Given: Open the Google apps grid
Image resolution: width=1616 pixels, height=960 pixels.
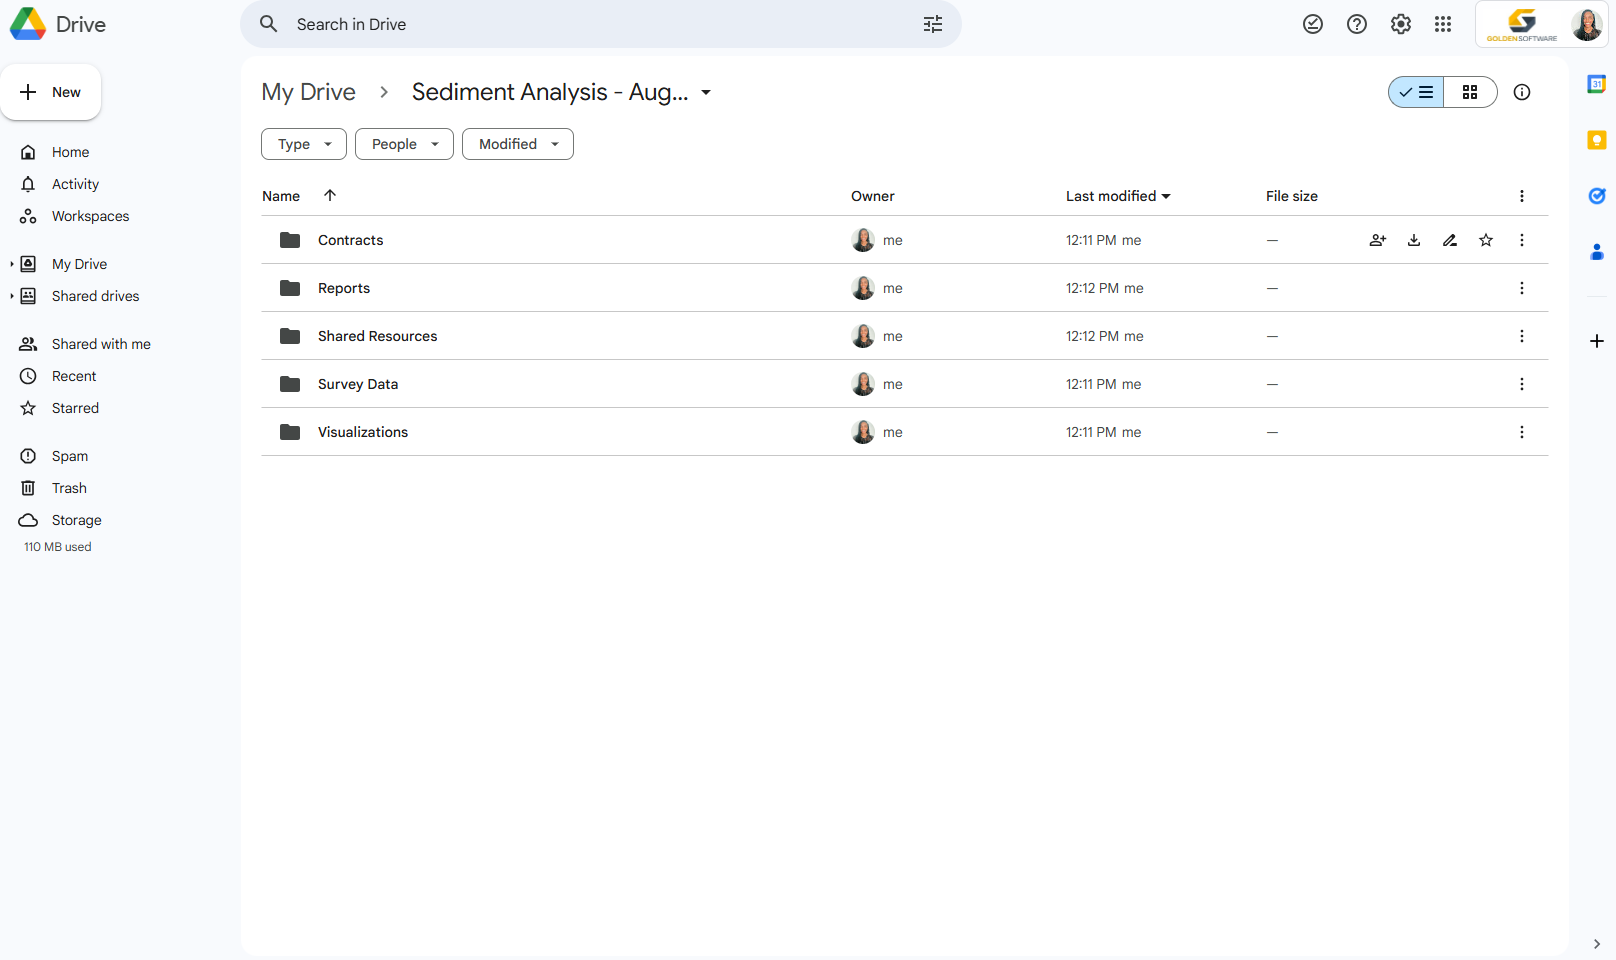Looking at the screenshot, I should point(1443,24).
